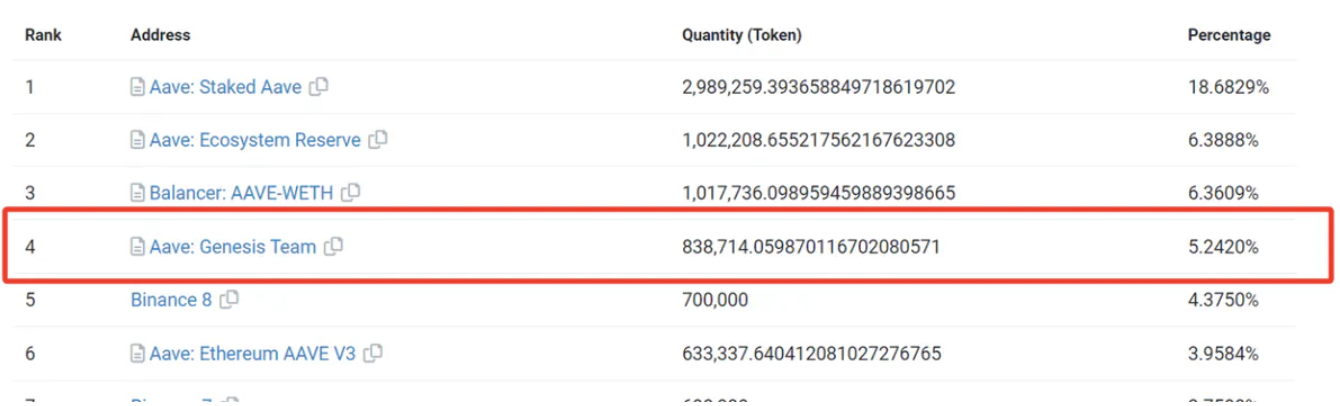Click contract icon beside Aave: Staked Aave
This screenshot has width=1340, height=406.
(x=138, y=88)
